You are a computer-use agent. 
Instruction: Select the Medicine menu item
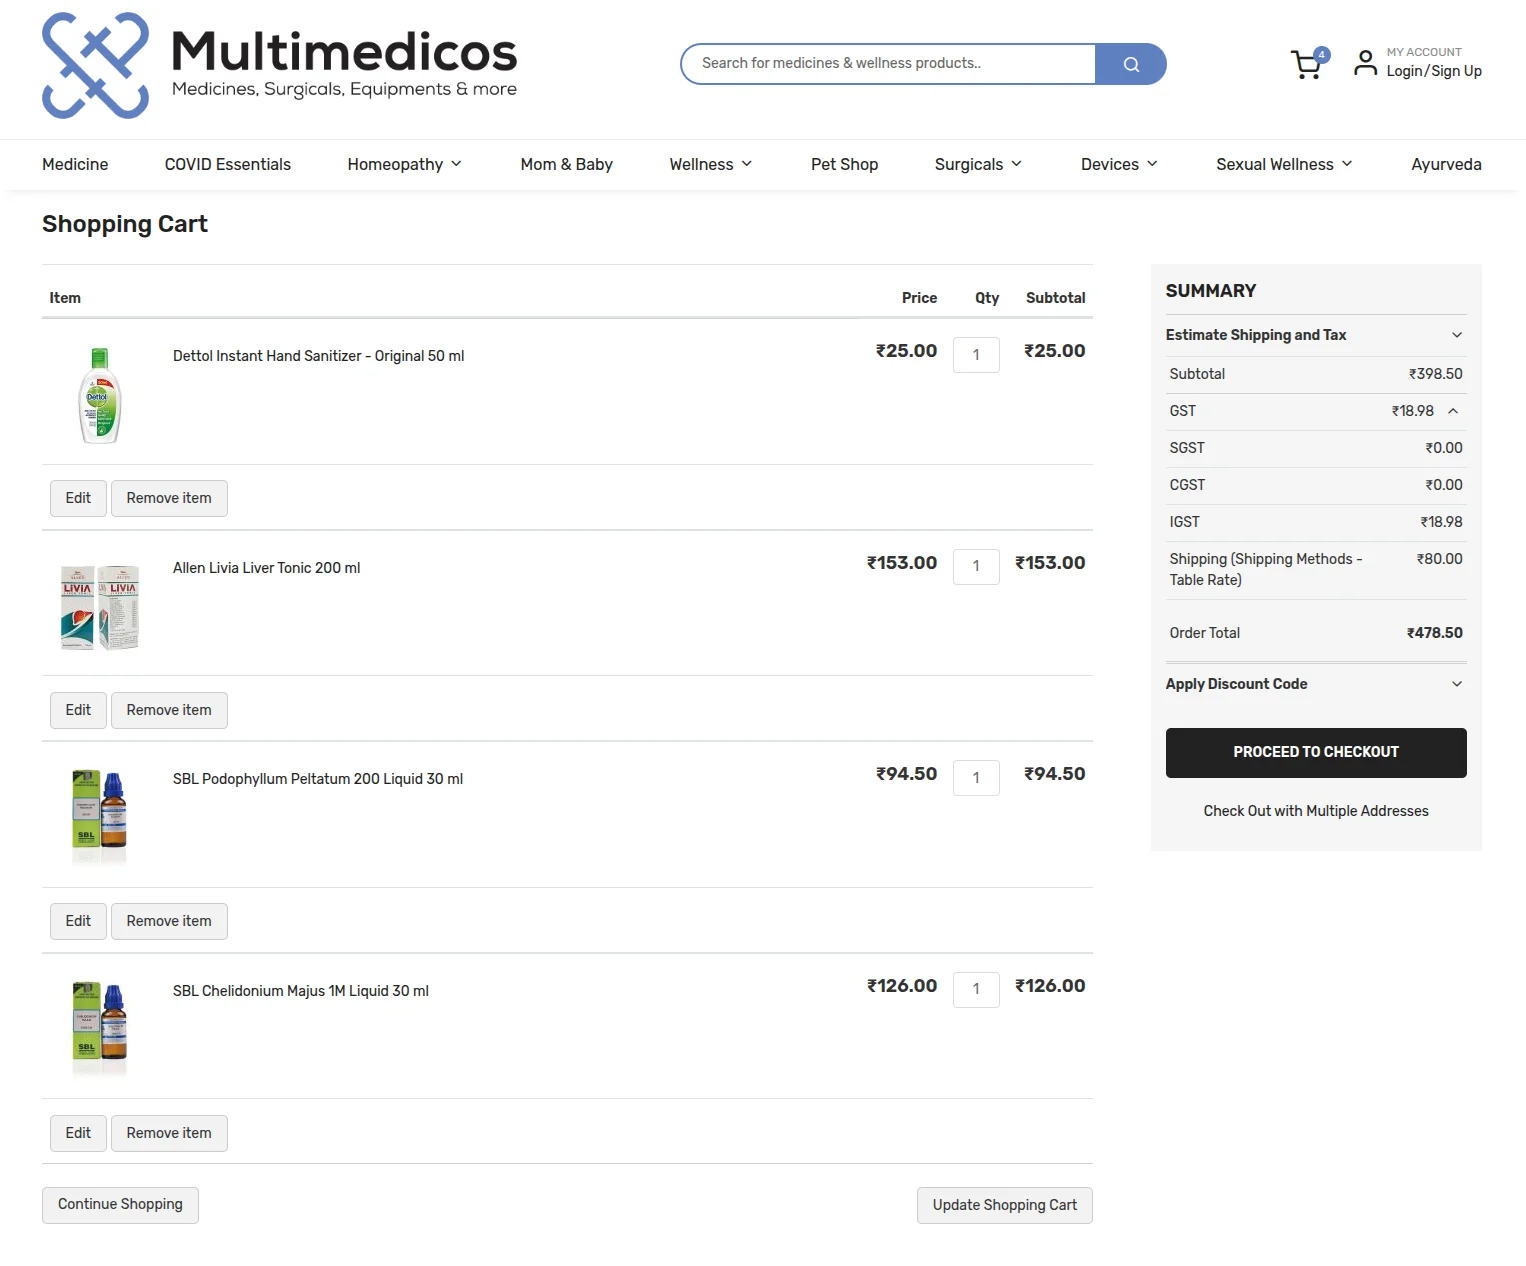tap(75, 164)
